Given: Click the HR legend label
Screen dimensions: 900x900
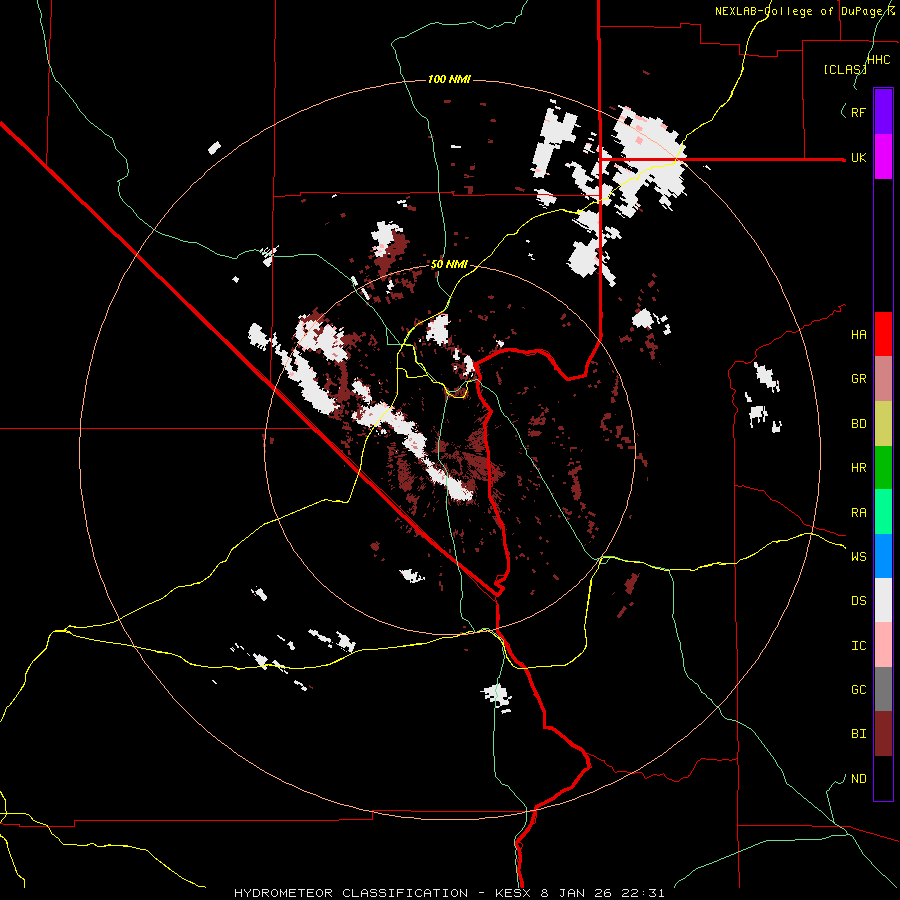Looking at the screenshot, I should (858, 468).
